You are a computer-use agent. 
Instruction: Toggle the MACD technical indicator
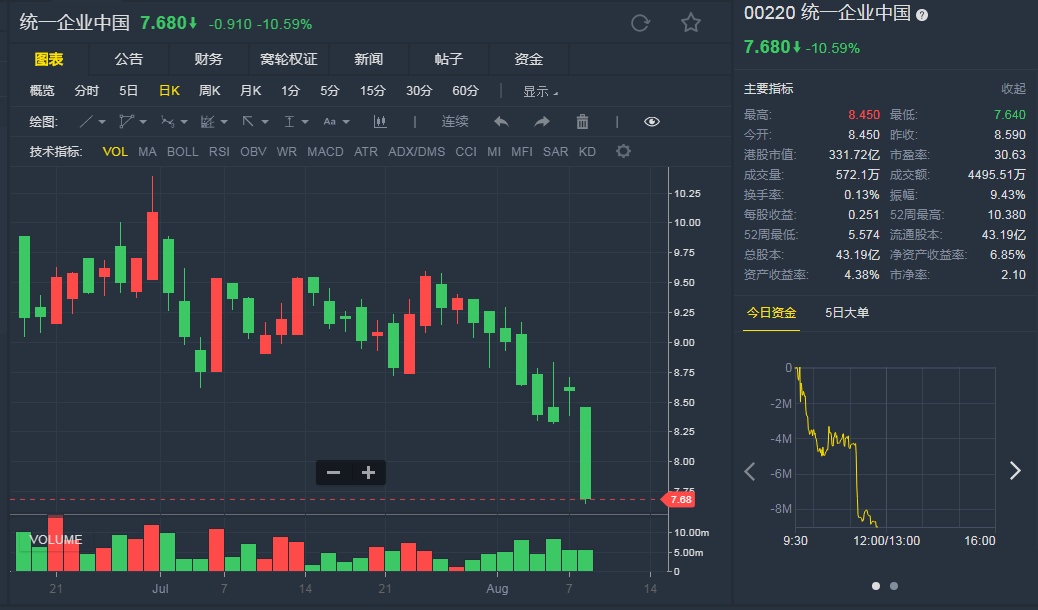click(x=325, y=152)
